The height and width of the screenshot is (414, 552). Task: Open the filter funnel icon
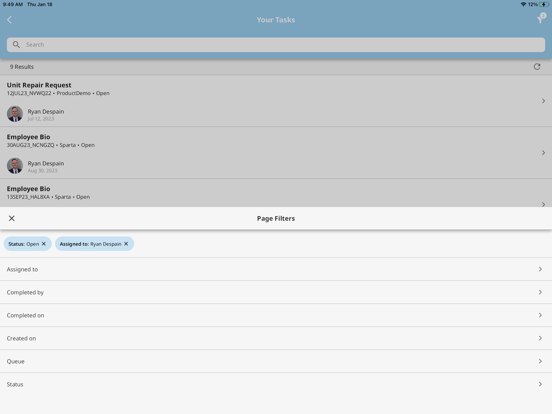coord(541,19)
